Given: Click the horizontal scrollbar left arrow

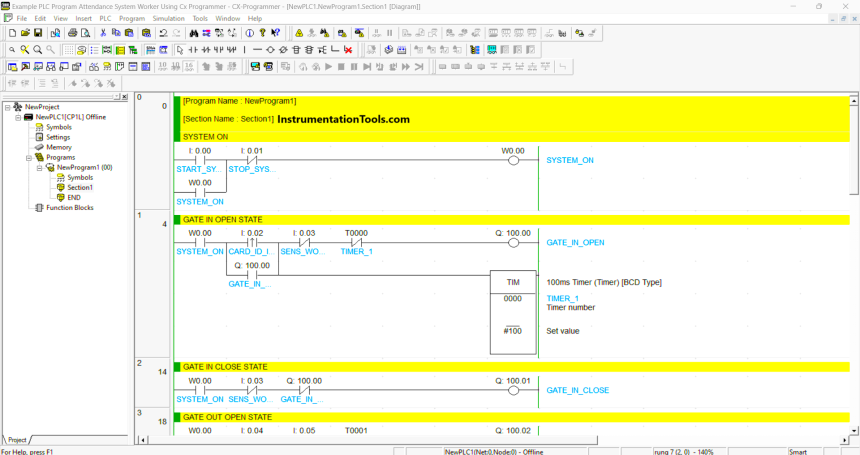Looking at the screenshot, I should pyautogui.click(x=144, y=440).
